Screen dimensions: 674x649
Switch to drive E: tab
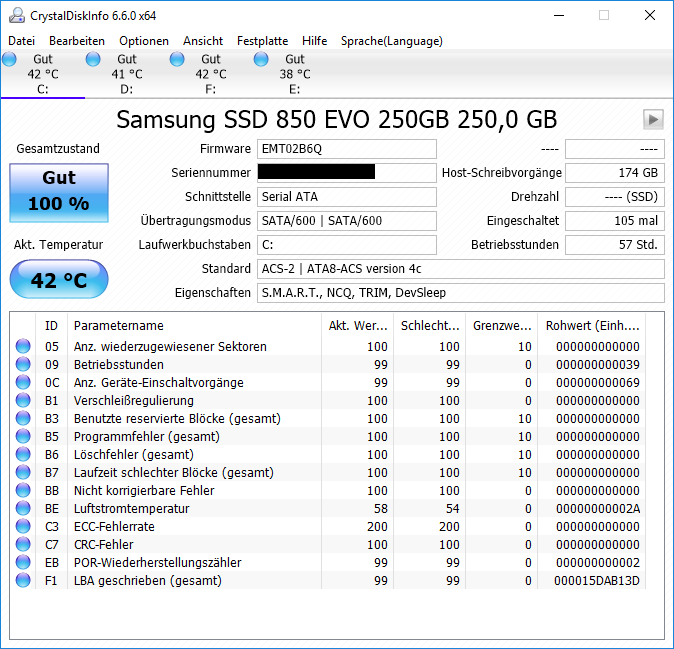pyautogui.click(x=294, y=74)
